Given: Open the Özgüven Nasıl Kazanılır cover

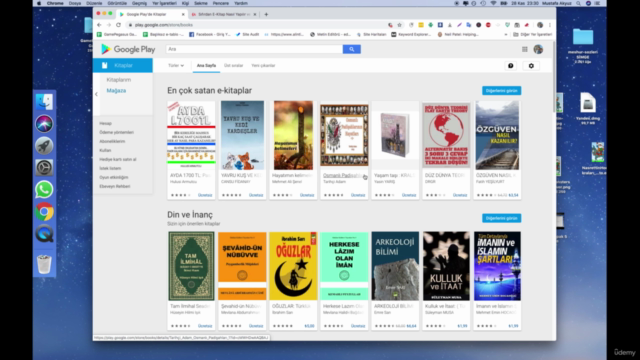Looking at the screenshot, I should coord(497,135).
